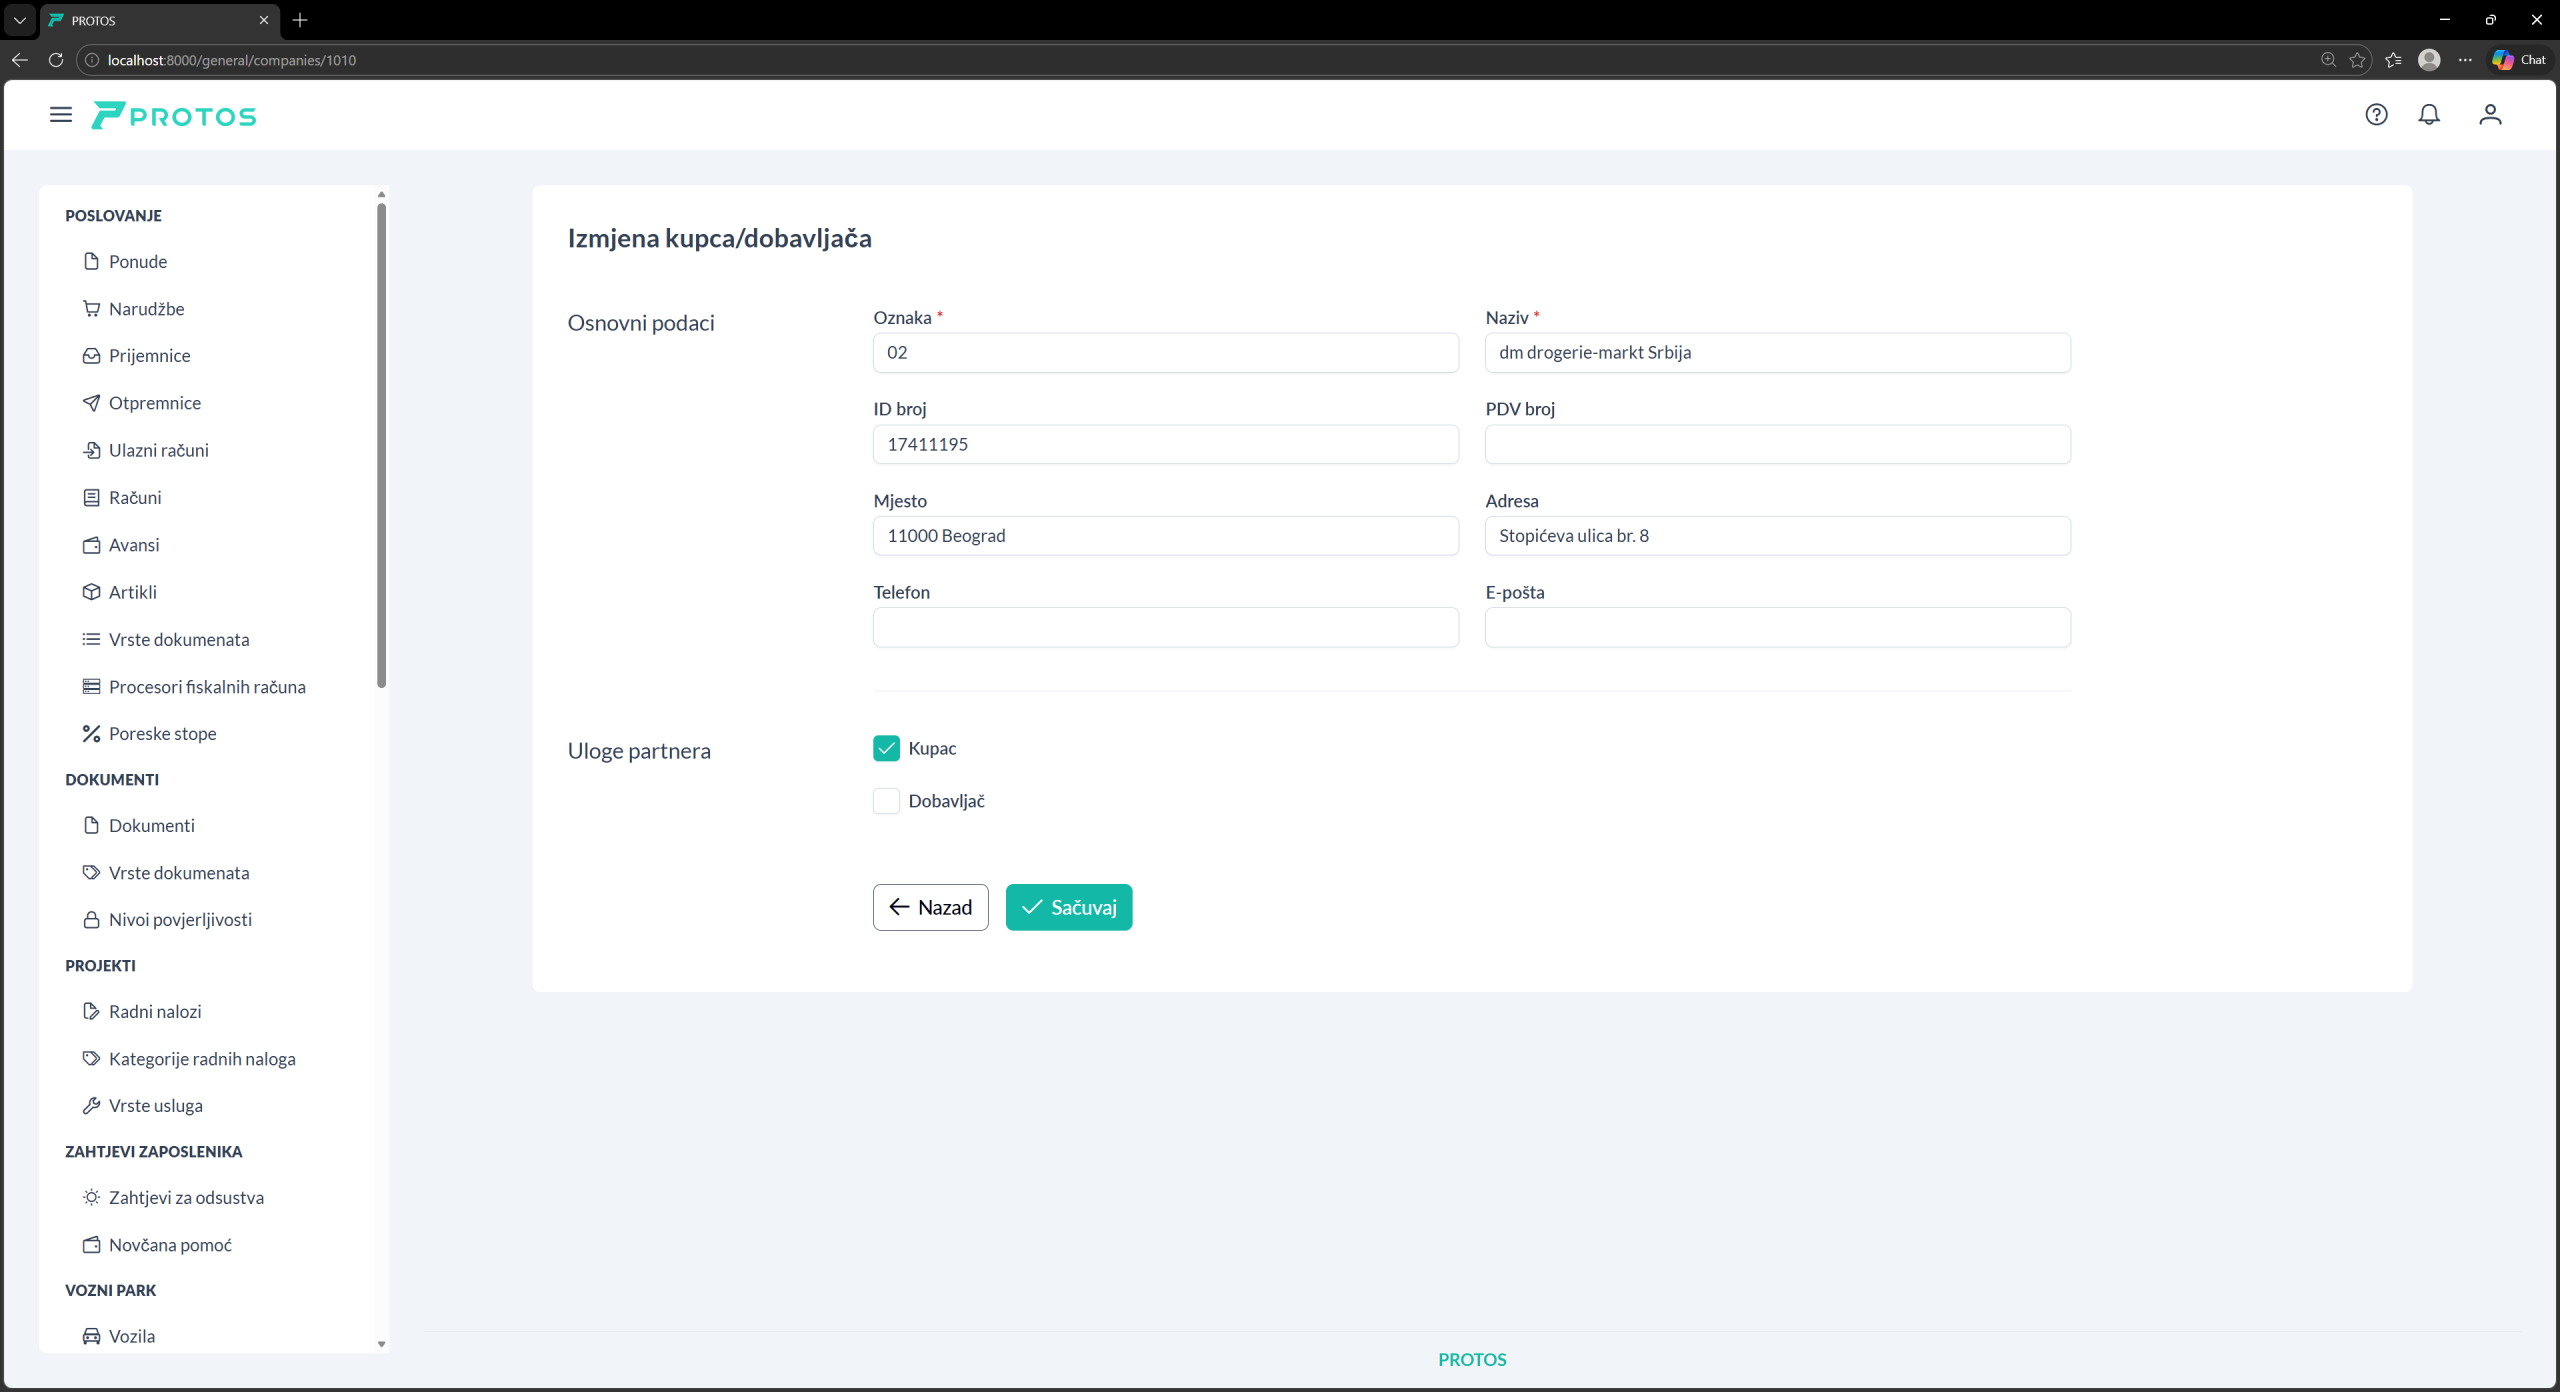This screenshot has width=2560, height=1392.
Task: Click the hamburger menu icon
Action: tap(61, 115)
